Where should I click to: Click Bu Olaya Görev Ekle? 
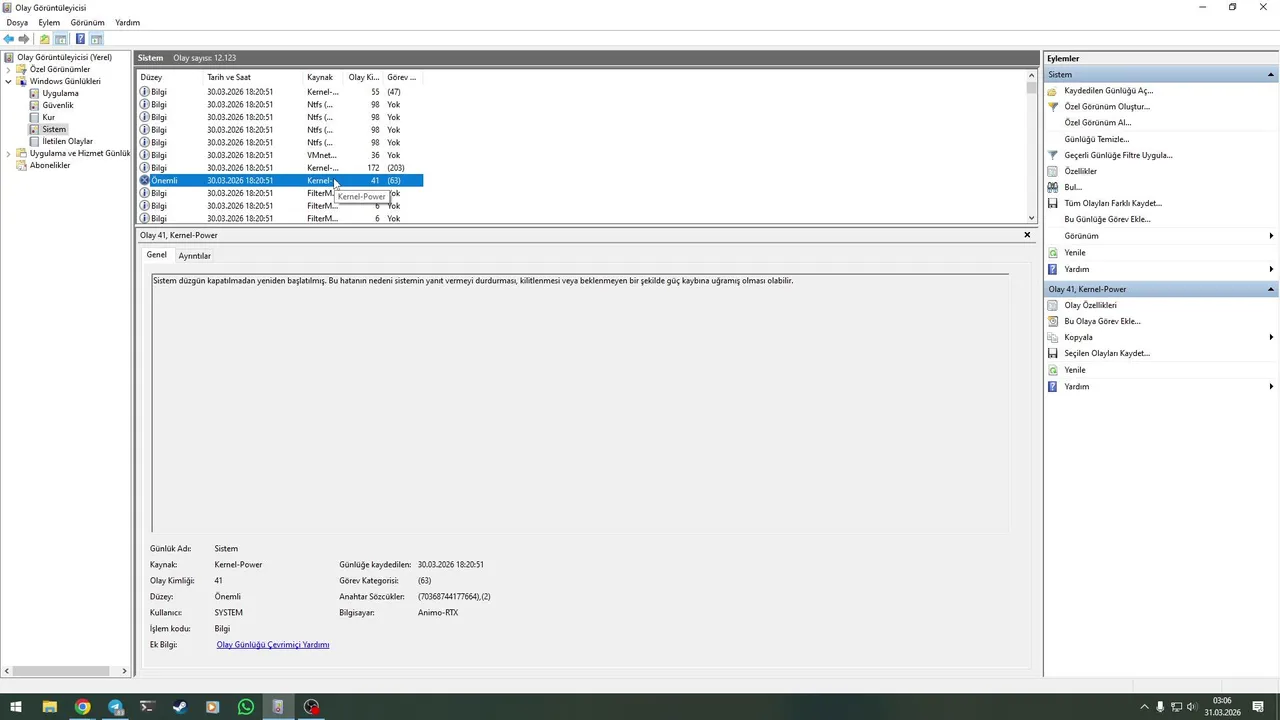[1102, 321]
